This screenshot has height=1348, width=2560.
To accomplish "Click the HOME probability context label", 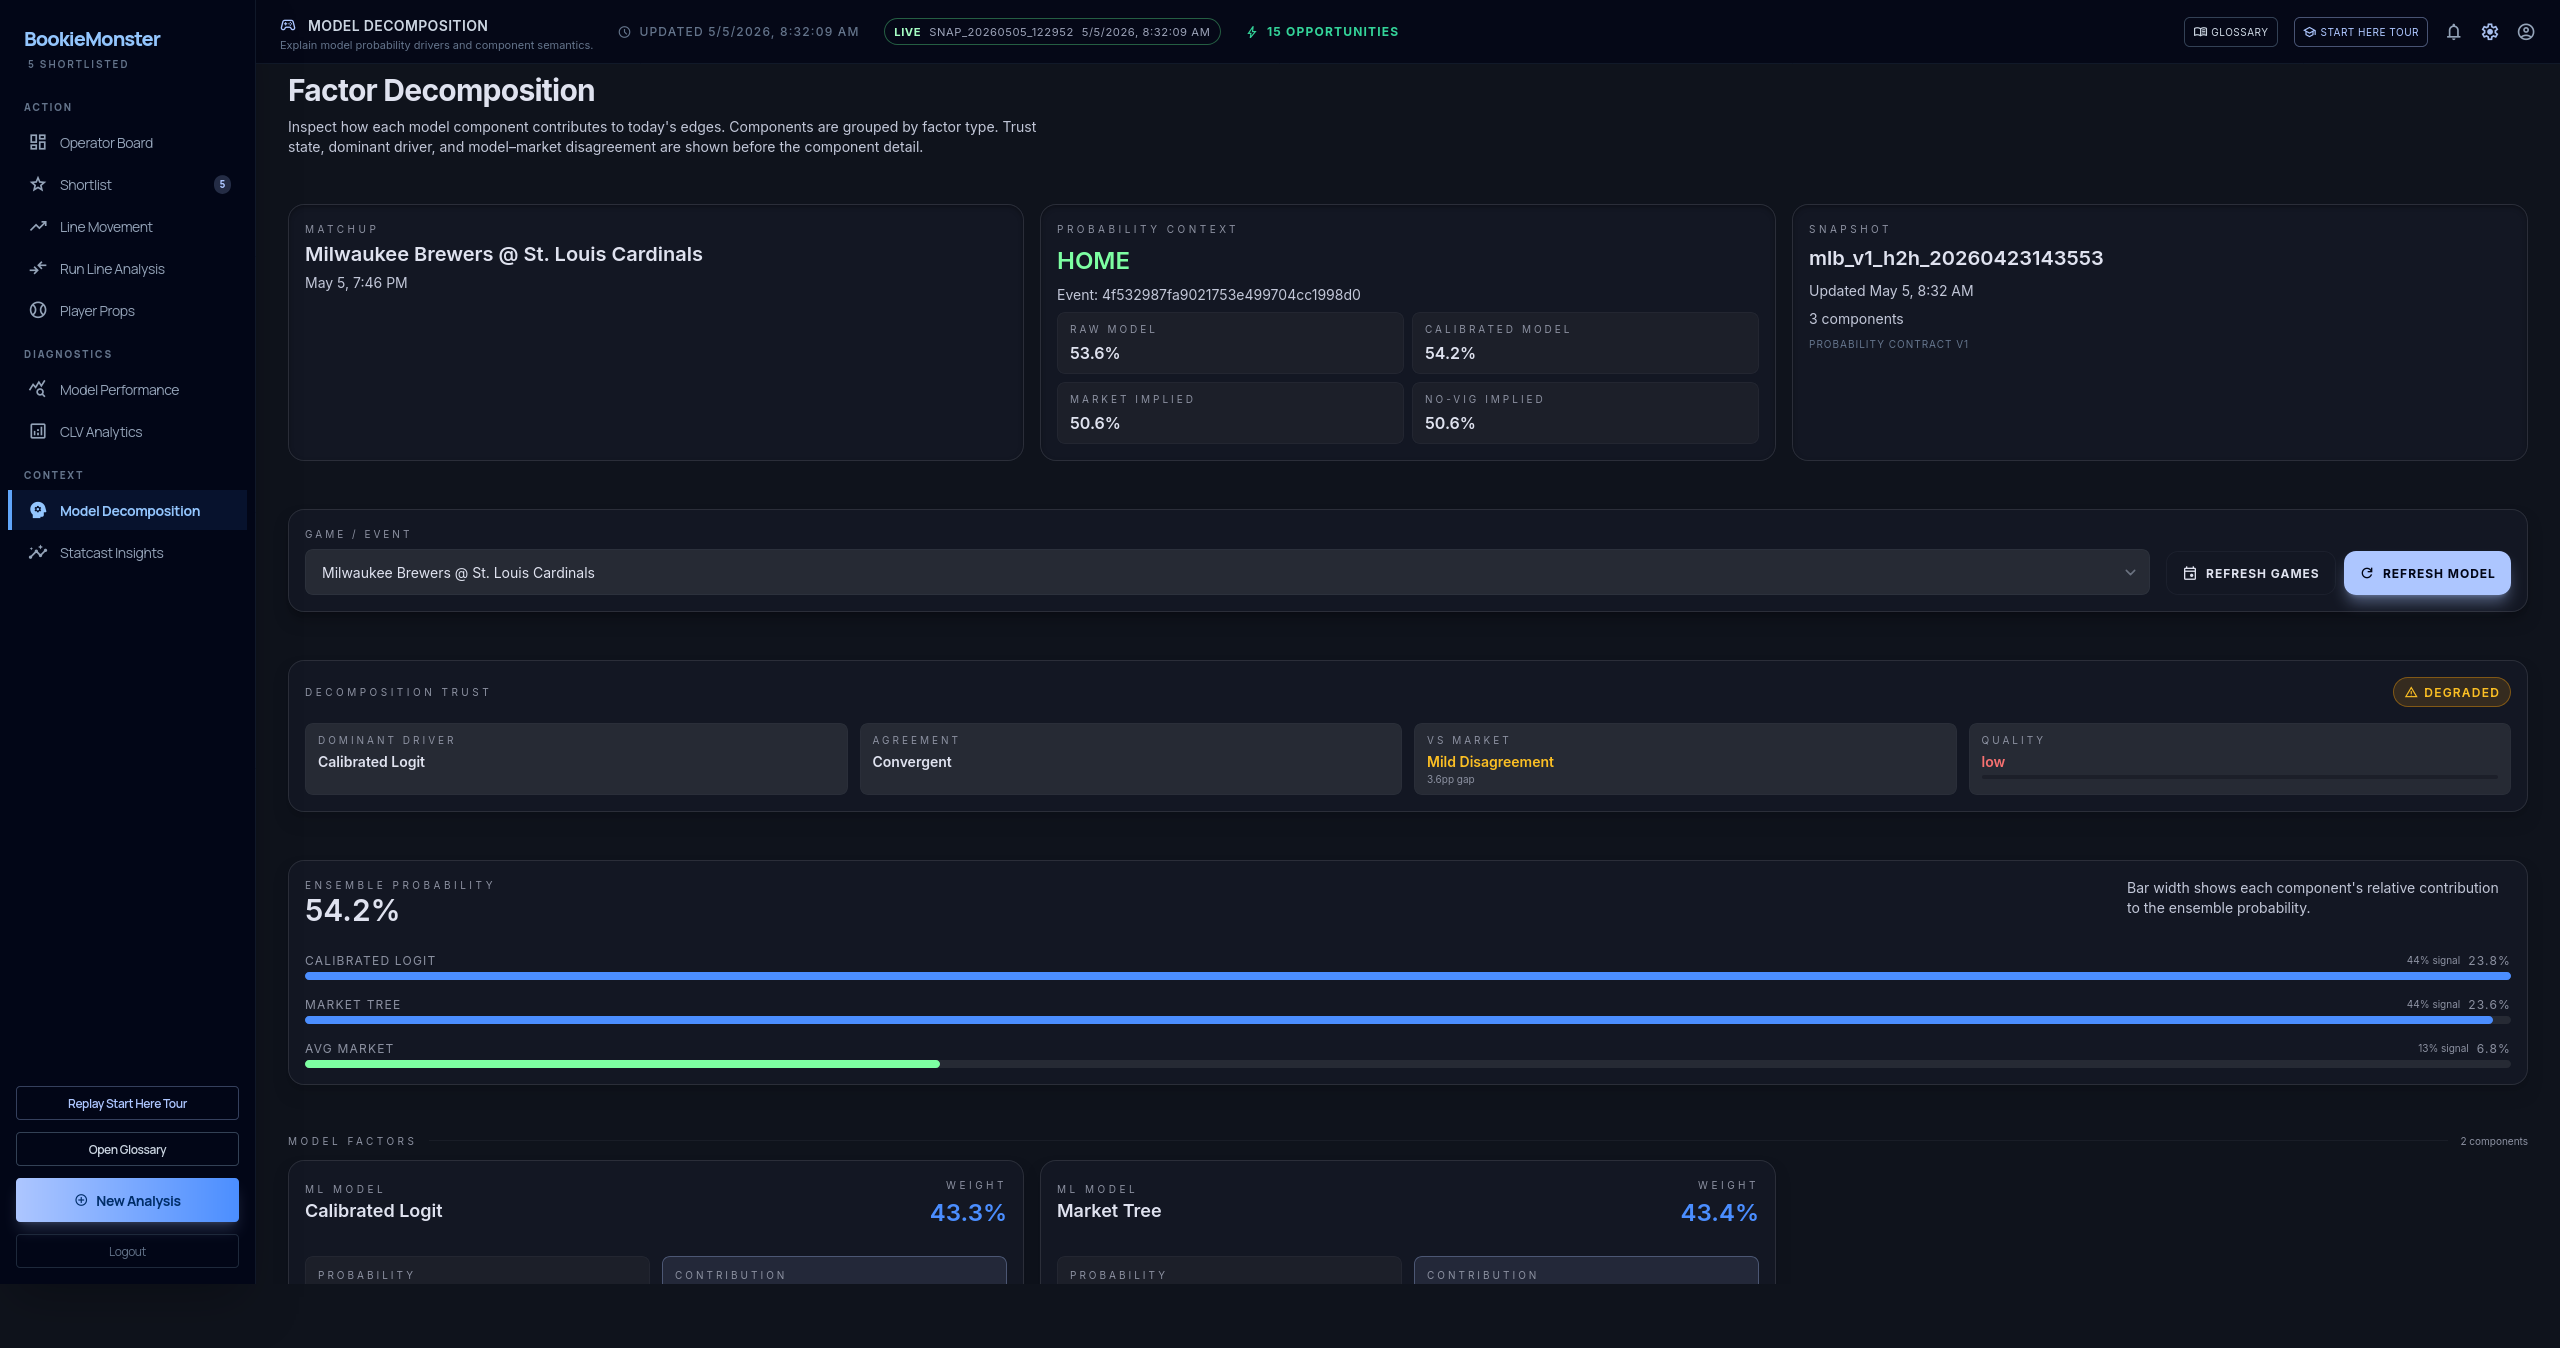I will click(x=1093, y=260).
